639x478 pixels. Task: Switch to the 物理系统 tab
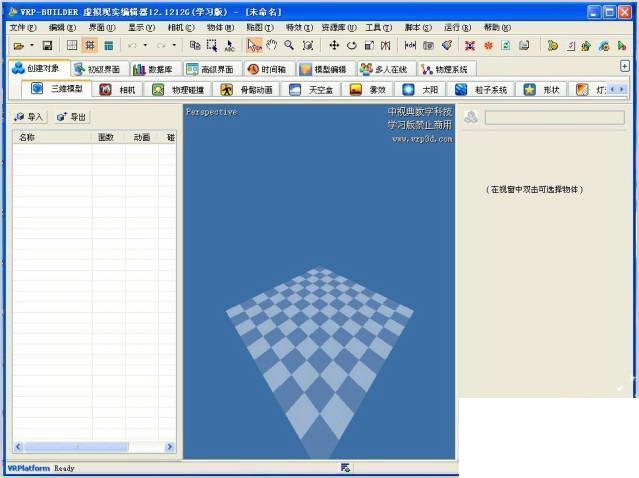pos(445,69)
